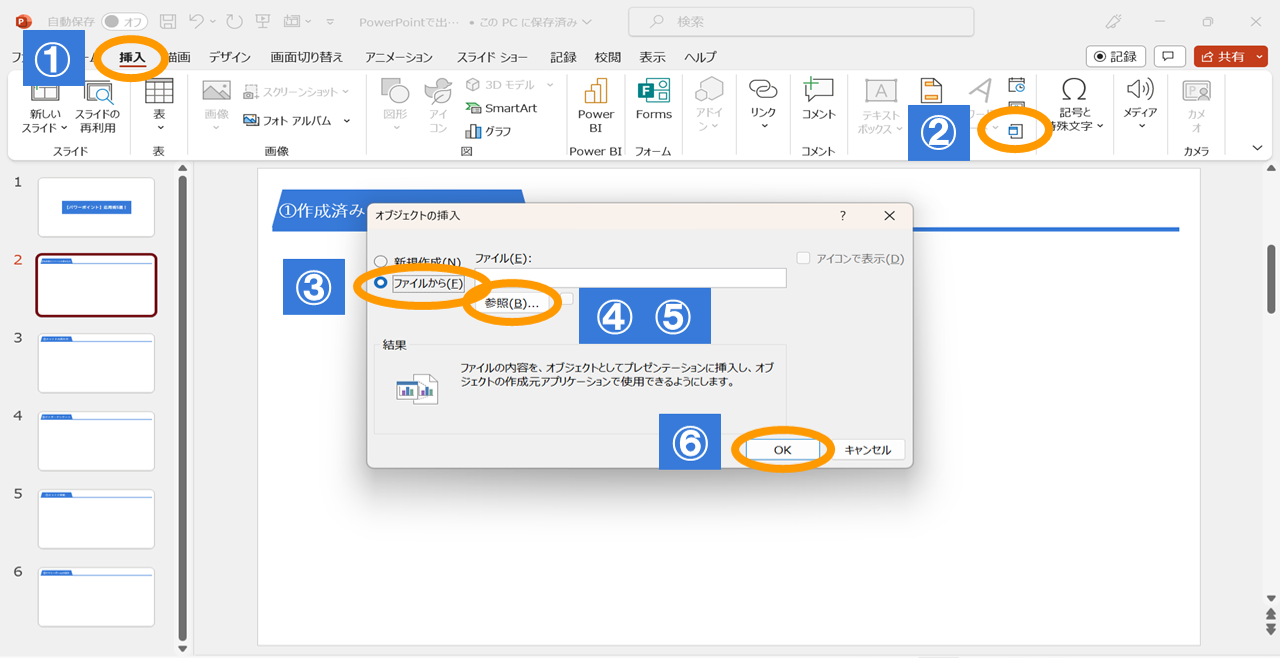Screen dimensions: 1280x658
Task: Select the ファイルから(F) radio button
Action: pyautogui.click(x=381, y=283)
